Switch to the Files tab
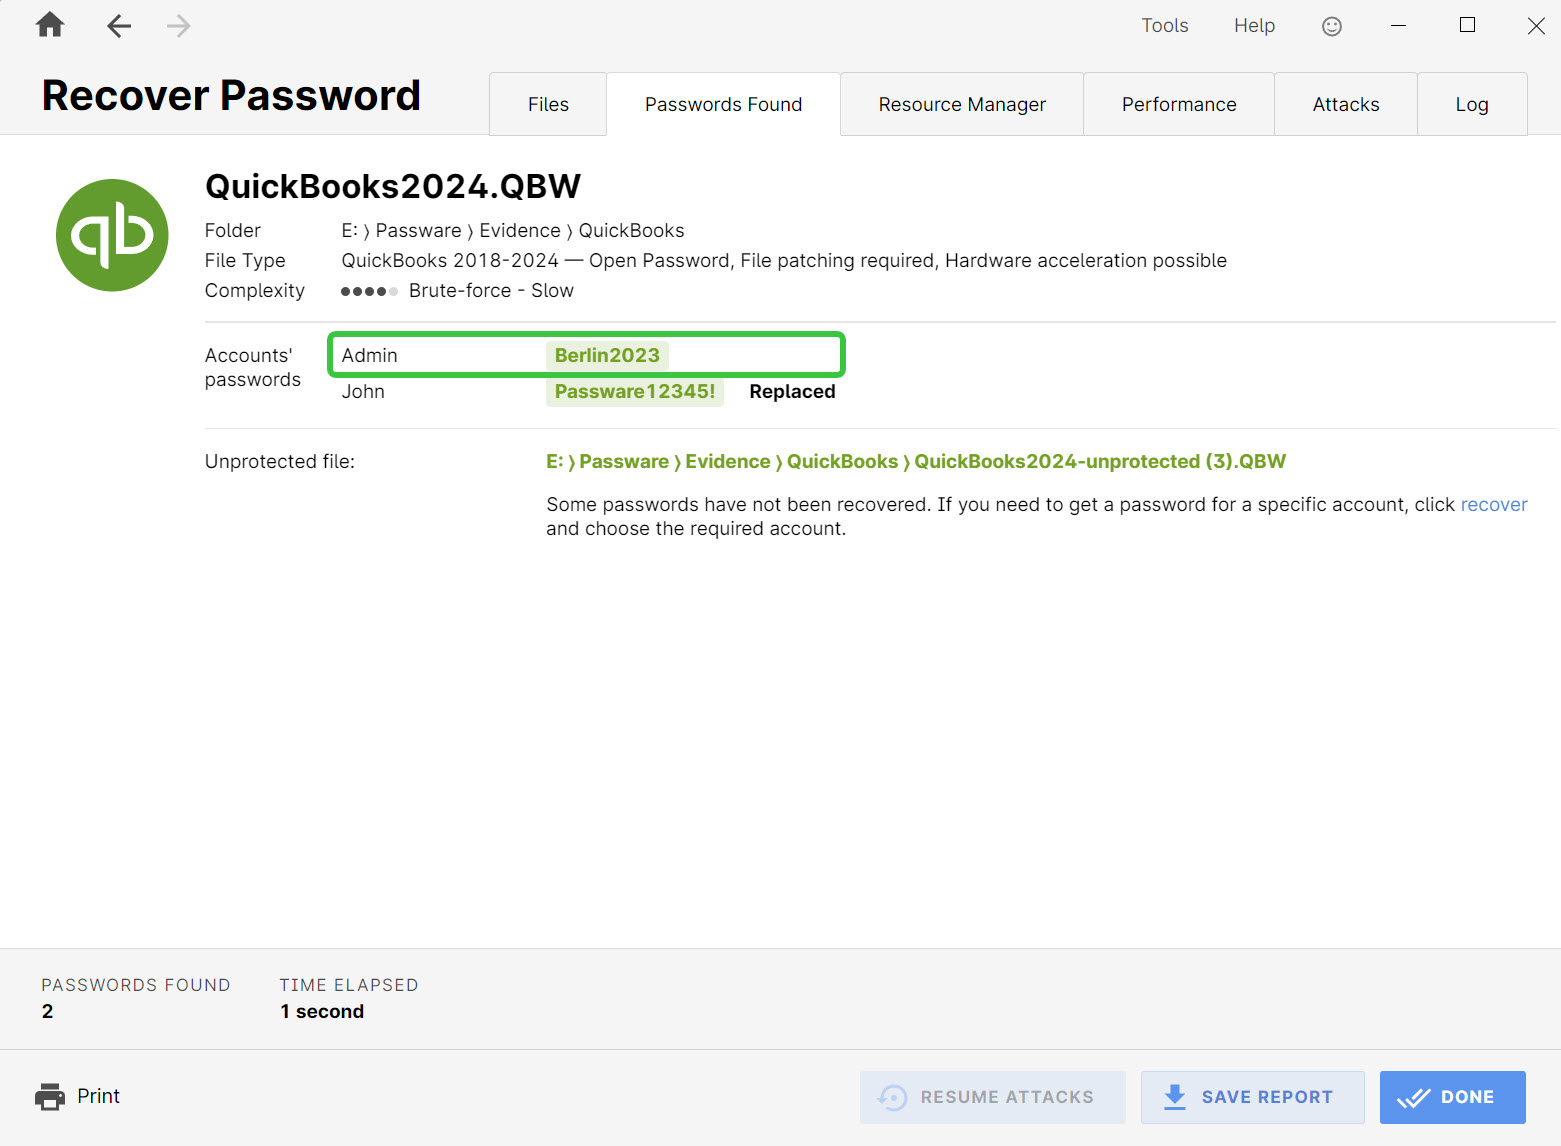 (547, 103)
